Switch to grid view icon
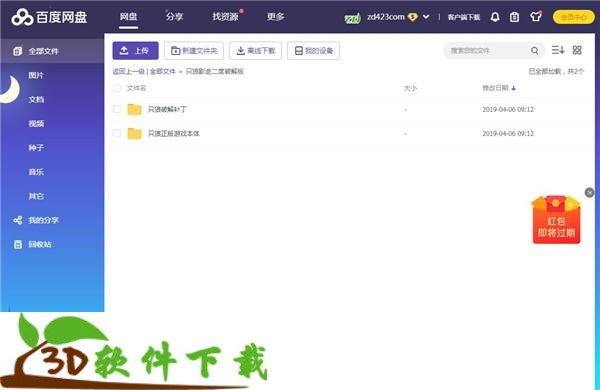 577,50
